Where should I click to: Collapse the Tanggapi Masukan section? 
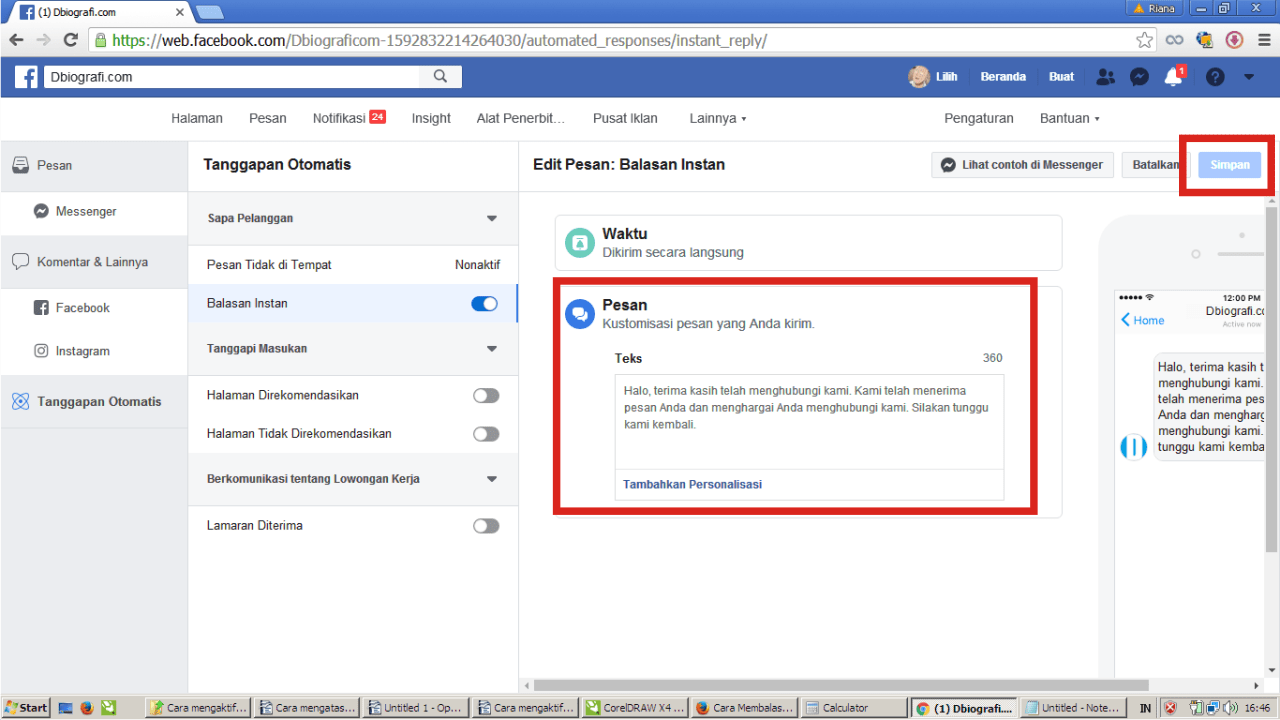[x=491, y=349]
